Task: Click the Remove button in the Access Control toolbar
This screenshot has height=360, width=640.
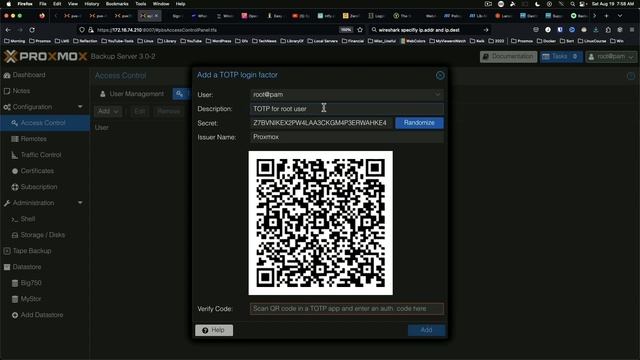Action: click(169, 111)
